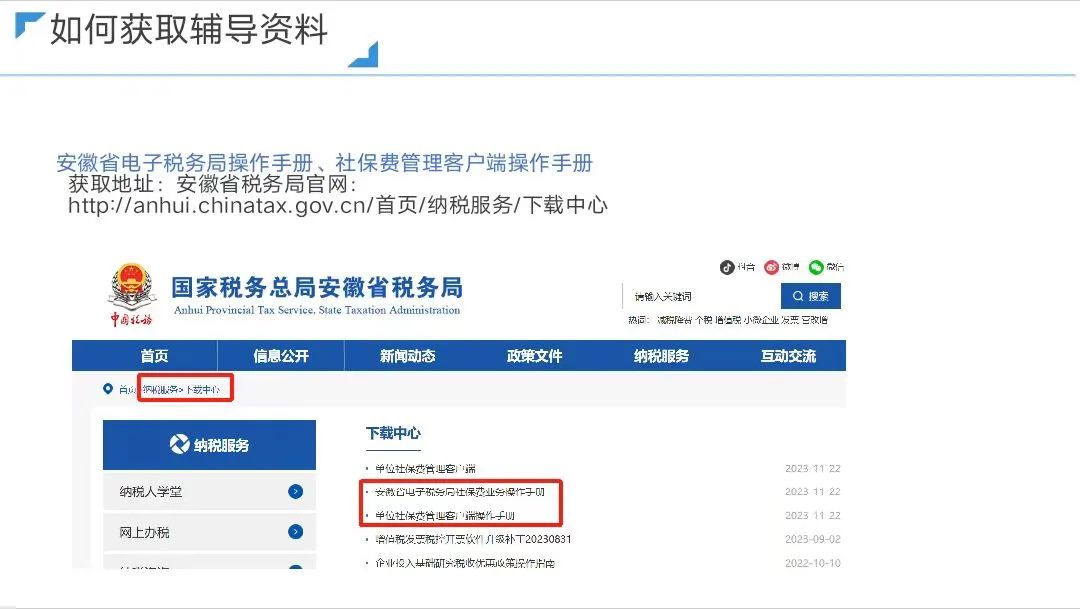Screen dimensions: 1080x609
Task: Click the slide title 如何获取辅导资料
Action: click(x=188, y=30)
